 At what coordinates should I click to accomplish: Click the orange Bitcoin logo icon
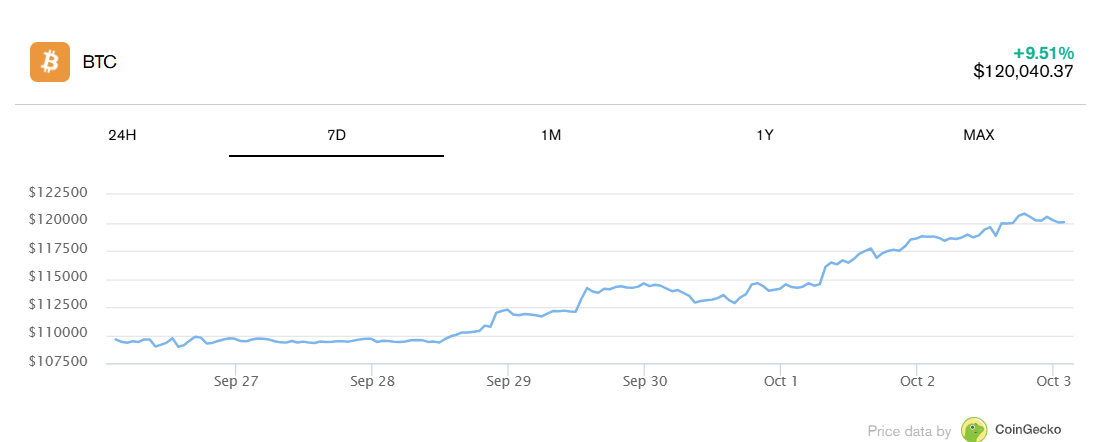[49, 62]
